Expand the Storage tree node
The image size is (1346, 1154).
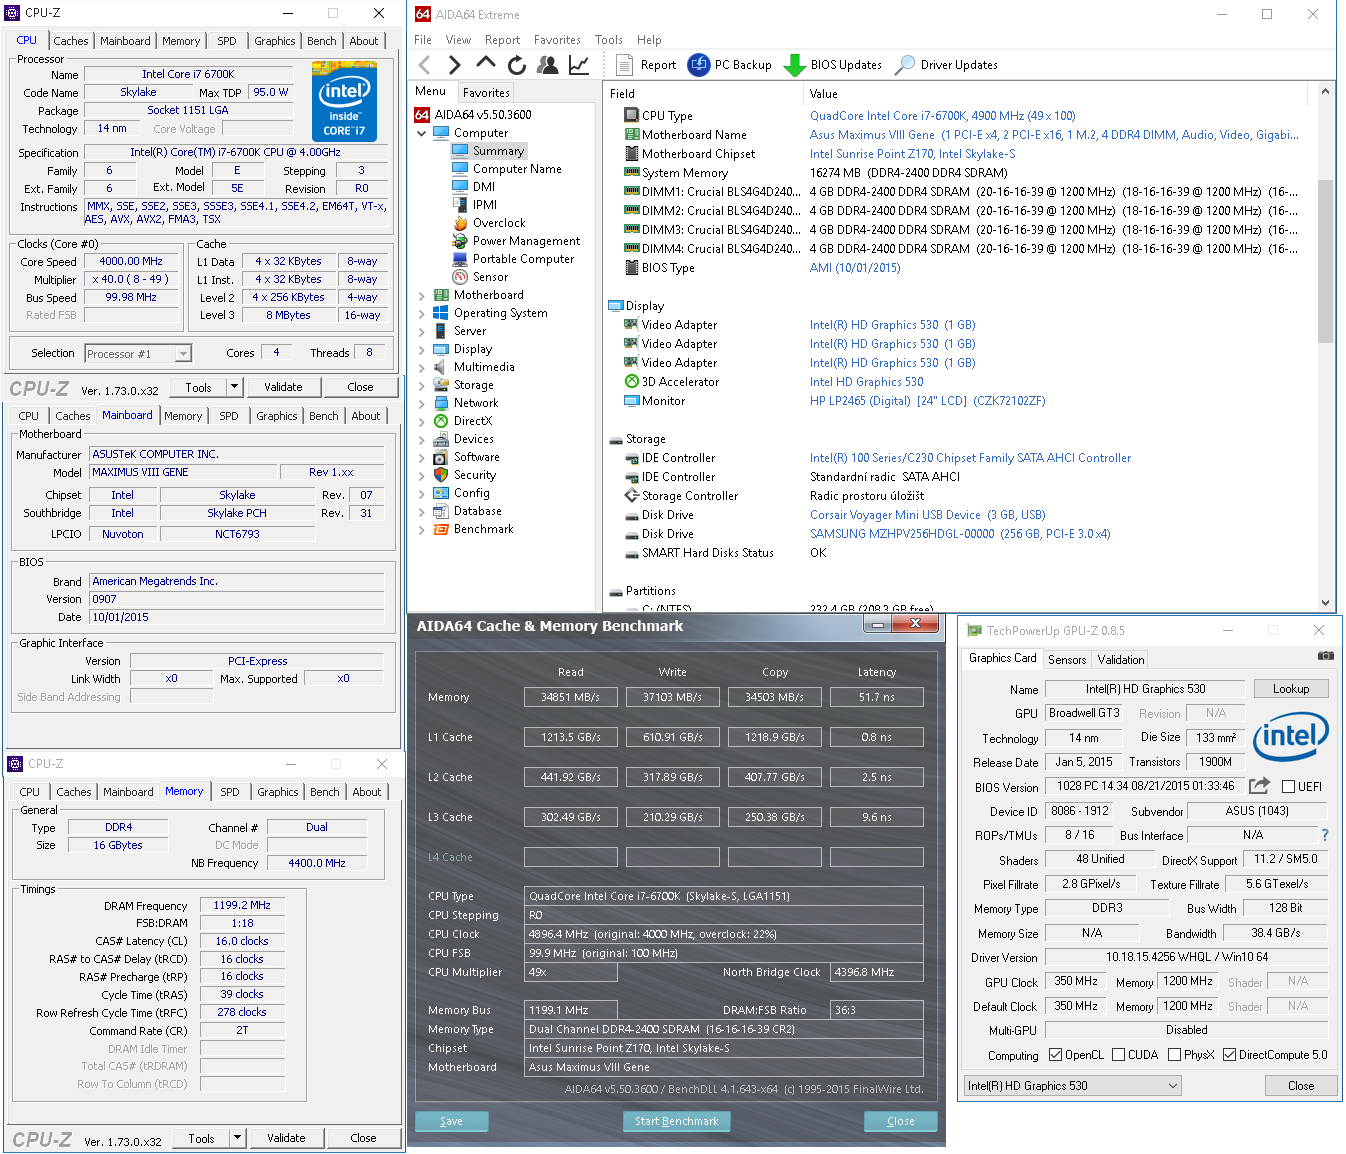tap(422, 385)
